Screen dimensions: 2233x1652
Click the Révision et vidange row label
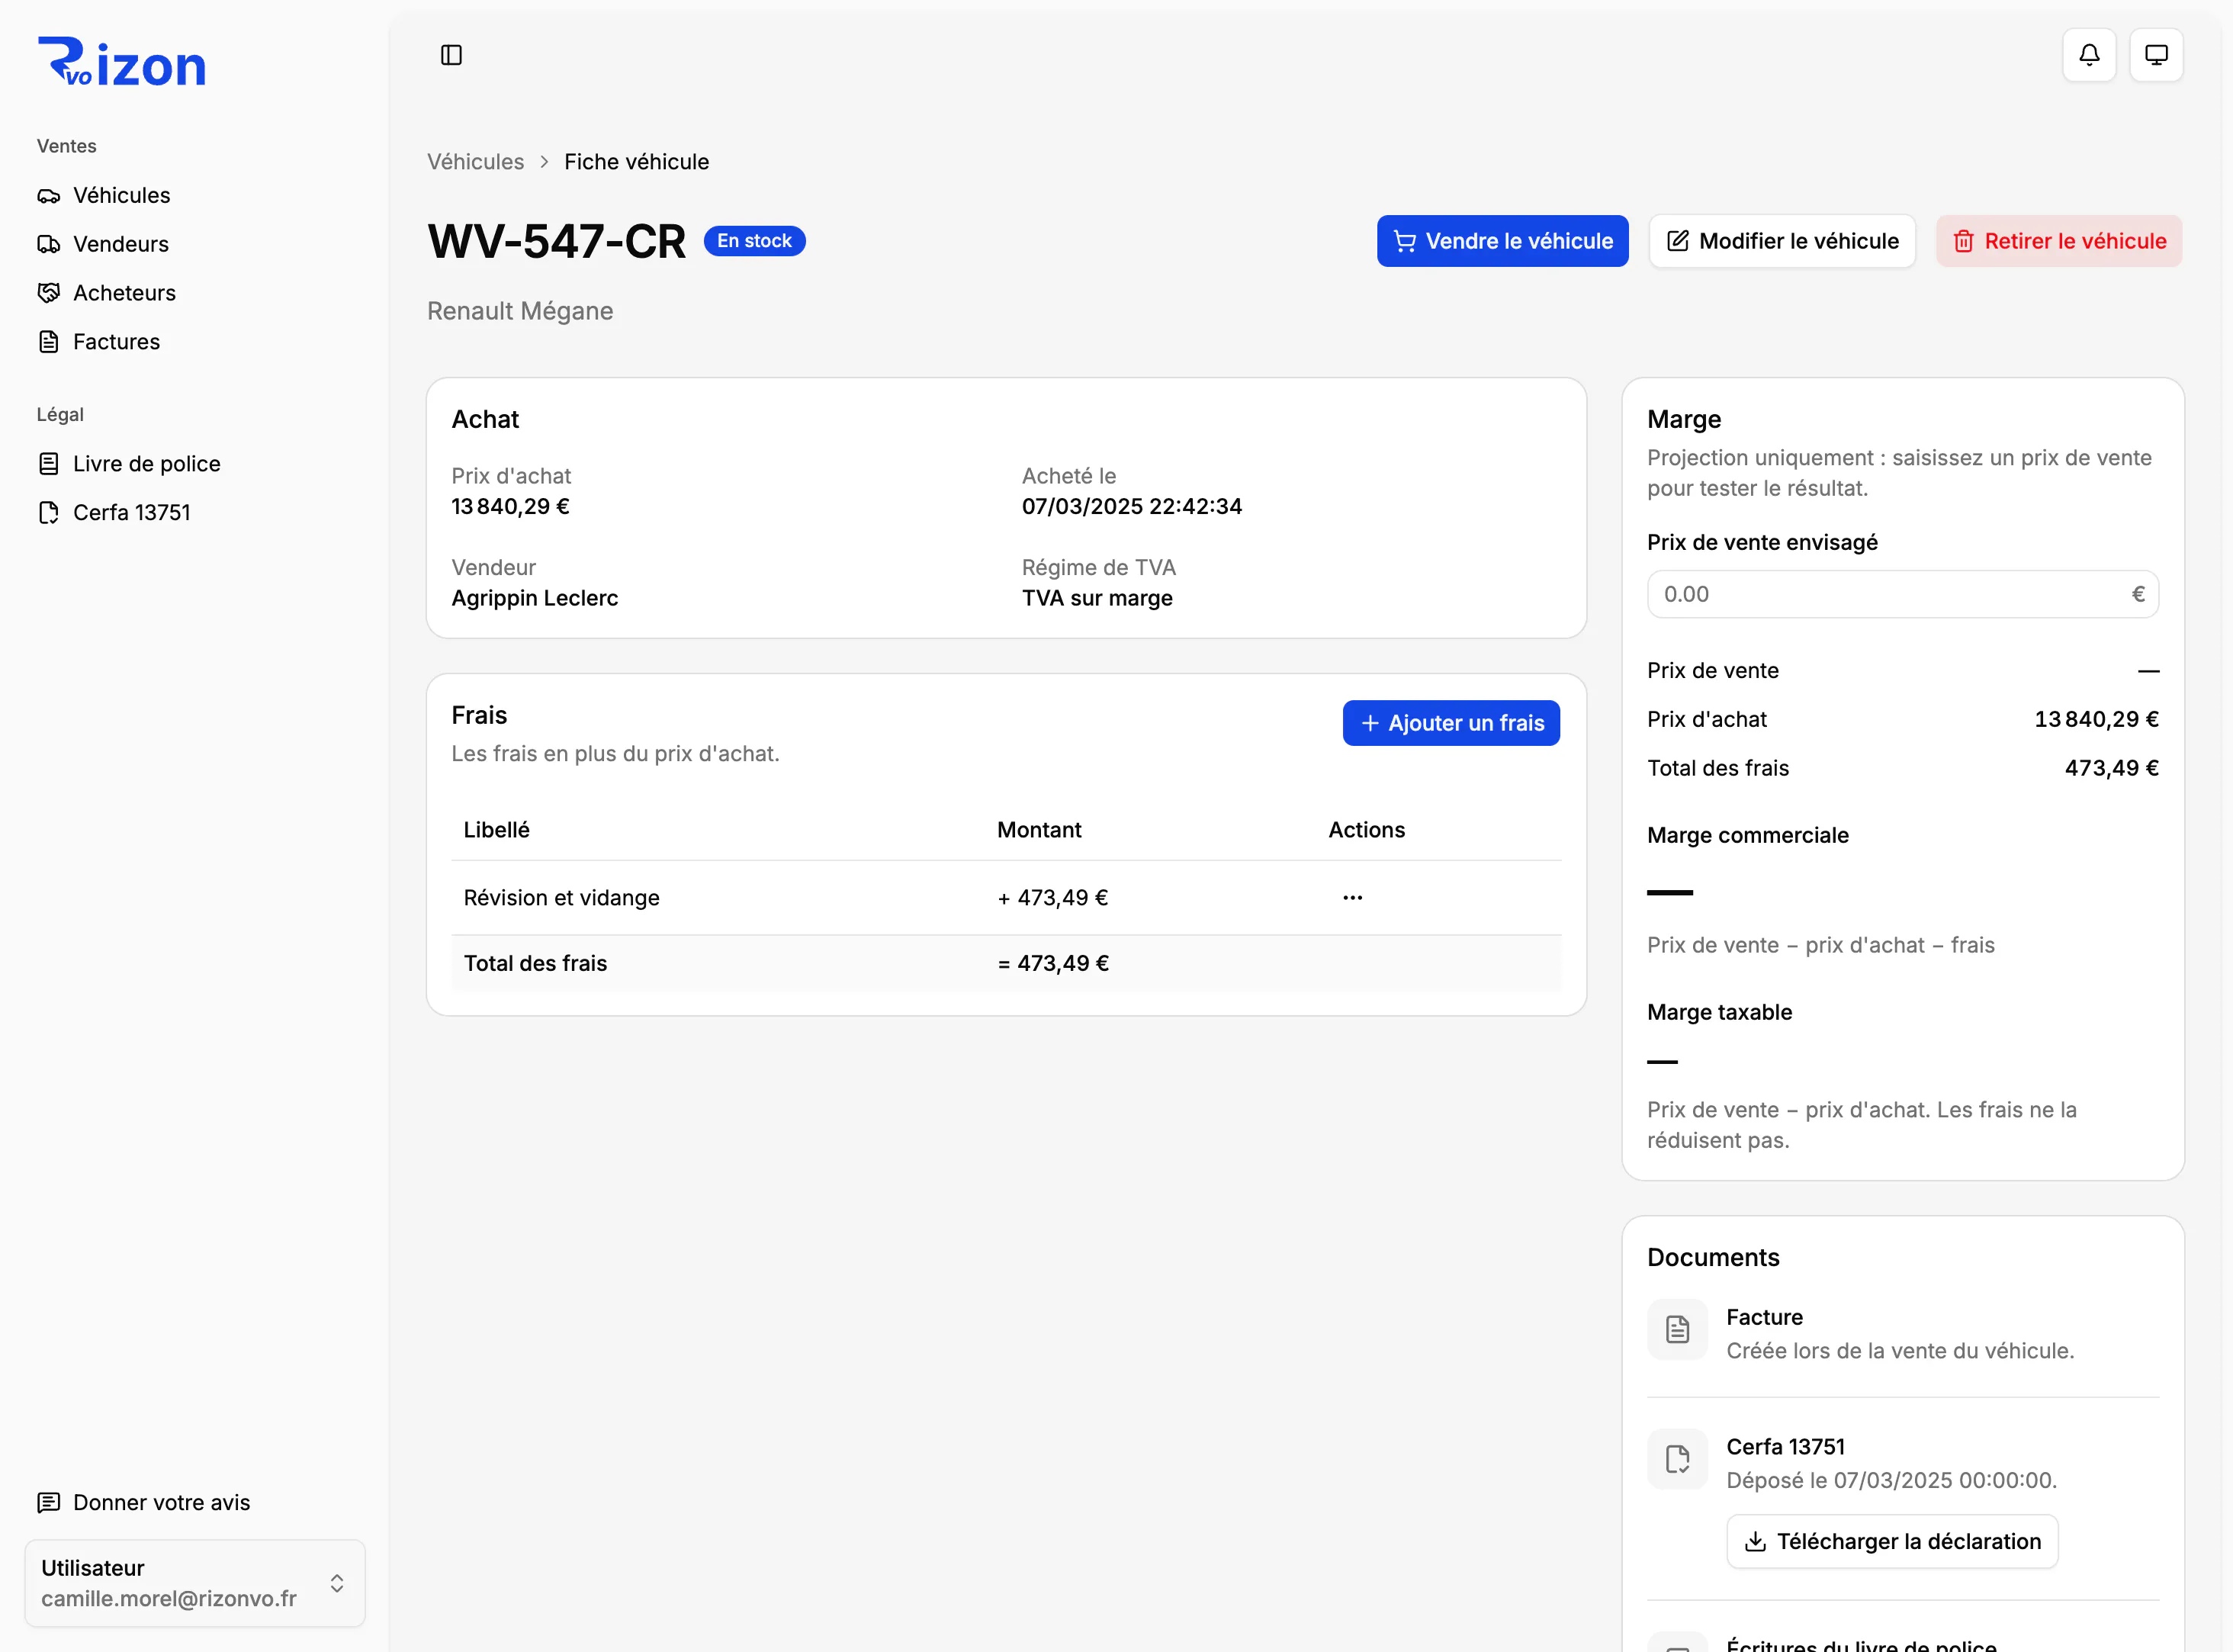click(561, 898)
